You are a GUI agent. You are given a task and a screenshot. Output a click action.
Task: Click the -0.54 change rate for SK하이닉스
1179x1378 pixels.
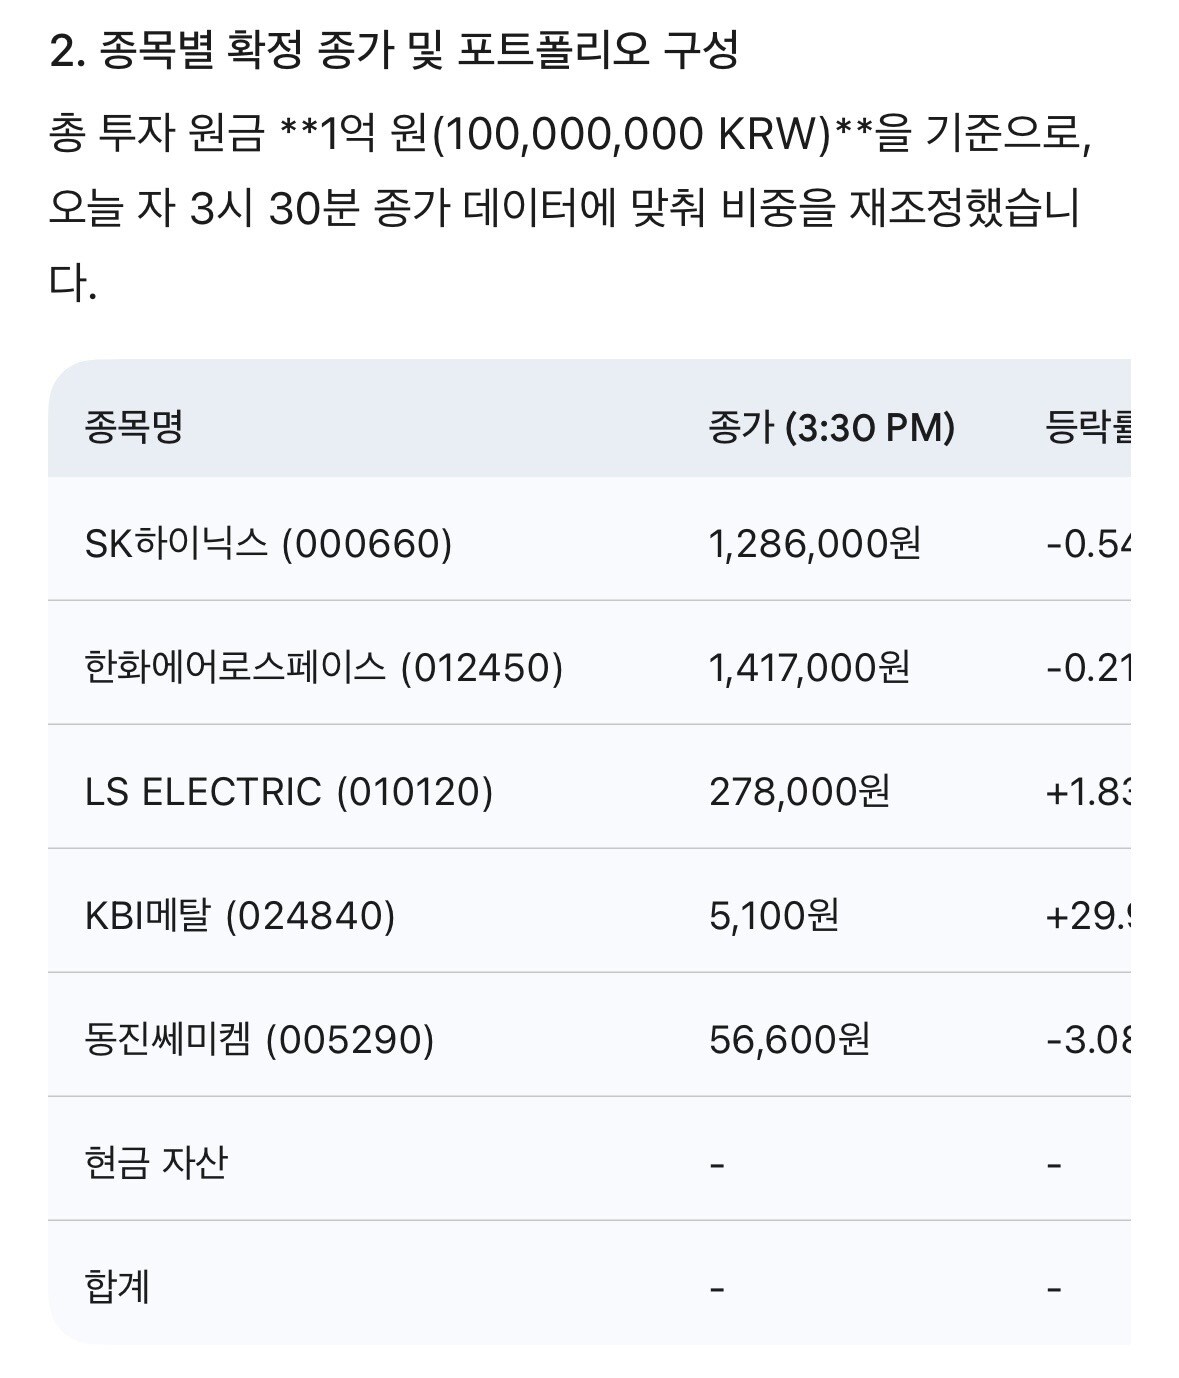[x=1088, y=544]
